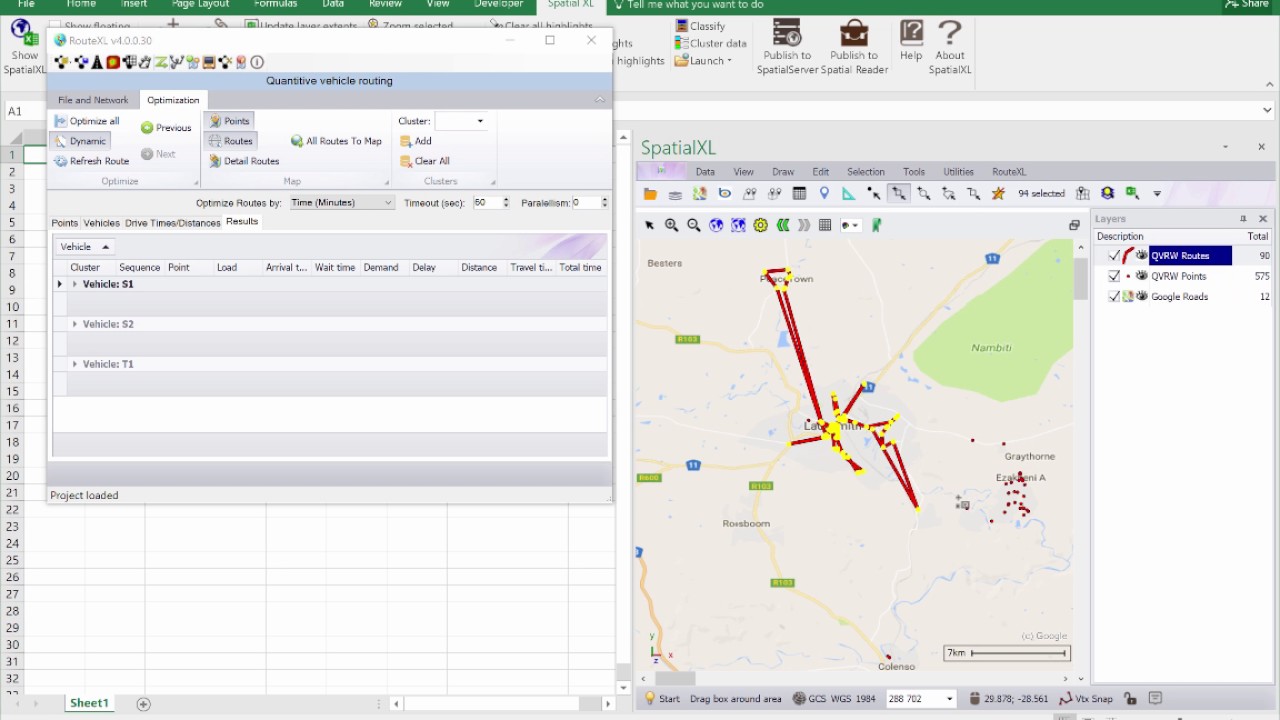Zoom to full extent globe icon

pyautogui.click(x=716, y=225)
